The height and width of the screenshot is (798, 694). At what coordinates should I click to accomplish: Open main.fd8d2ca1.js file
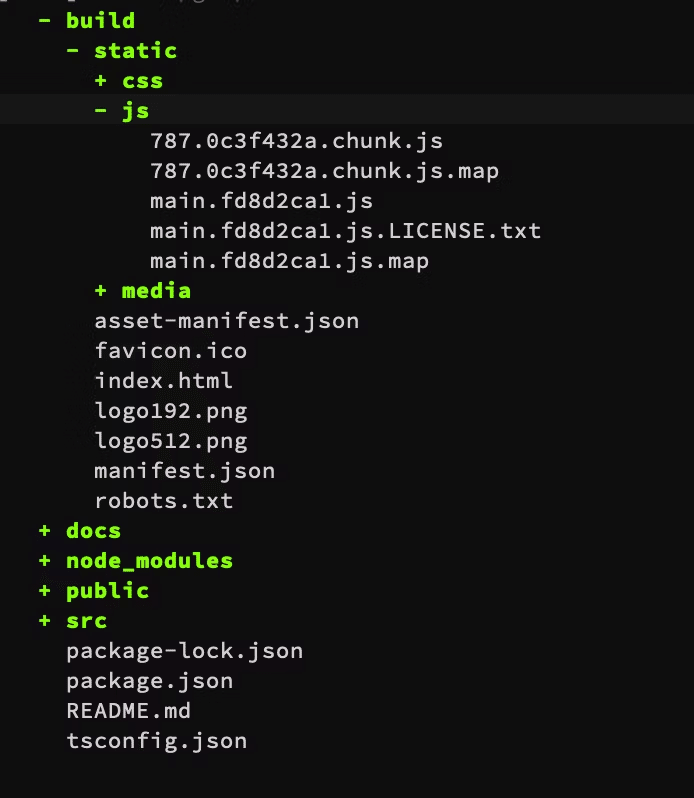(261, 201)
